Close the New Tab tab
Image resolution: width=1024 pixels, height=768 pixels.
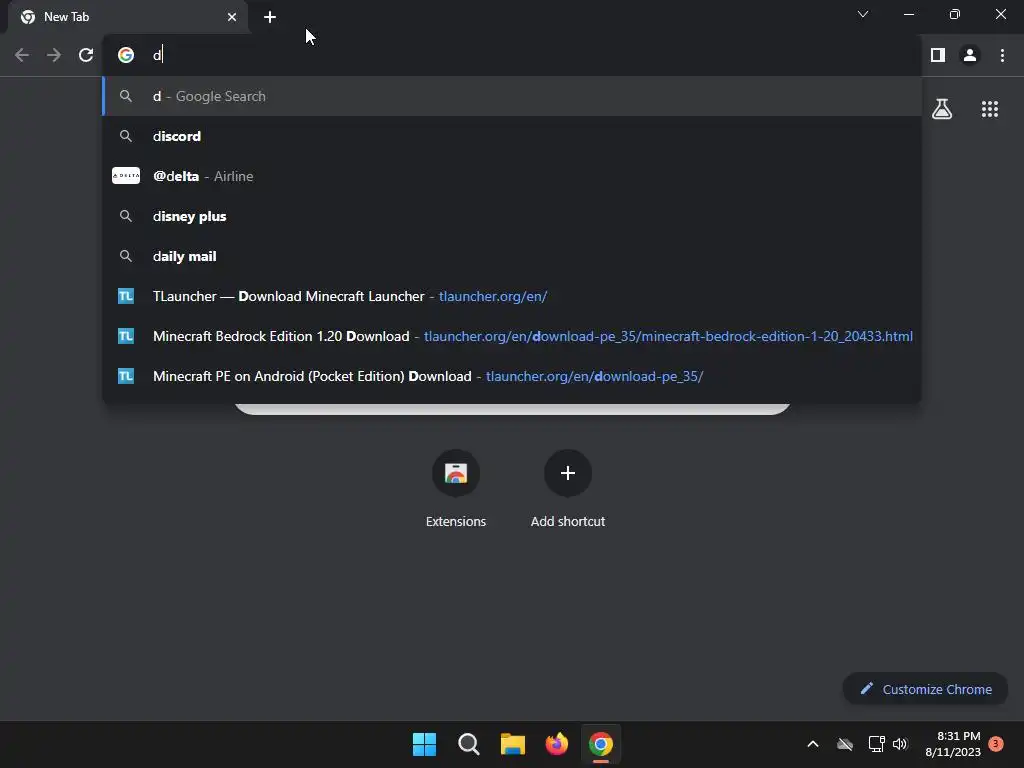click(x=232, y=17)
